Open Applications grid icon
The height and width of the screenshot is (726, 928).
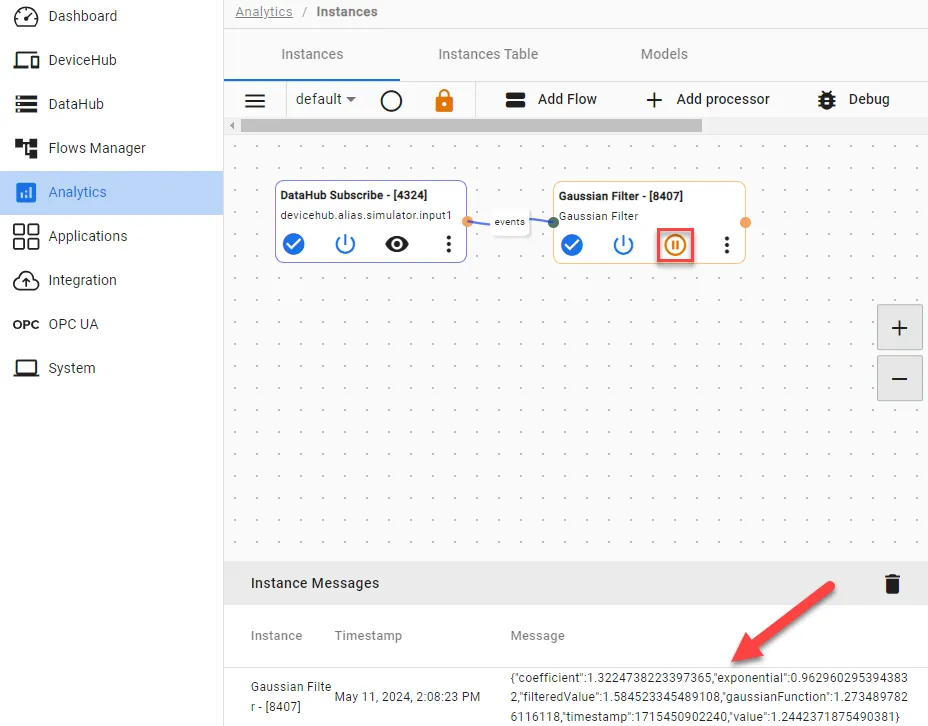point(26,236)
